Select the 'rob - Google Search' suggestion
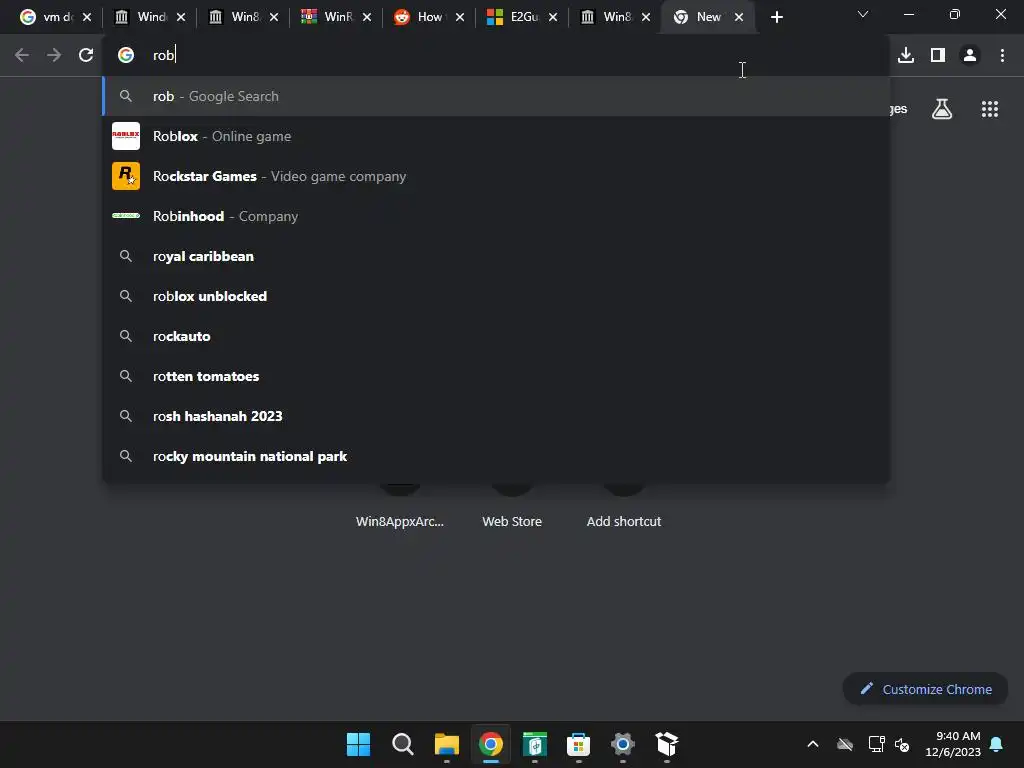1024x768 pixels. click(x=496, y=96)
